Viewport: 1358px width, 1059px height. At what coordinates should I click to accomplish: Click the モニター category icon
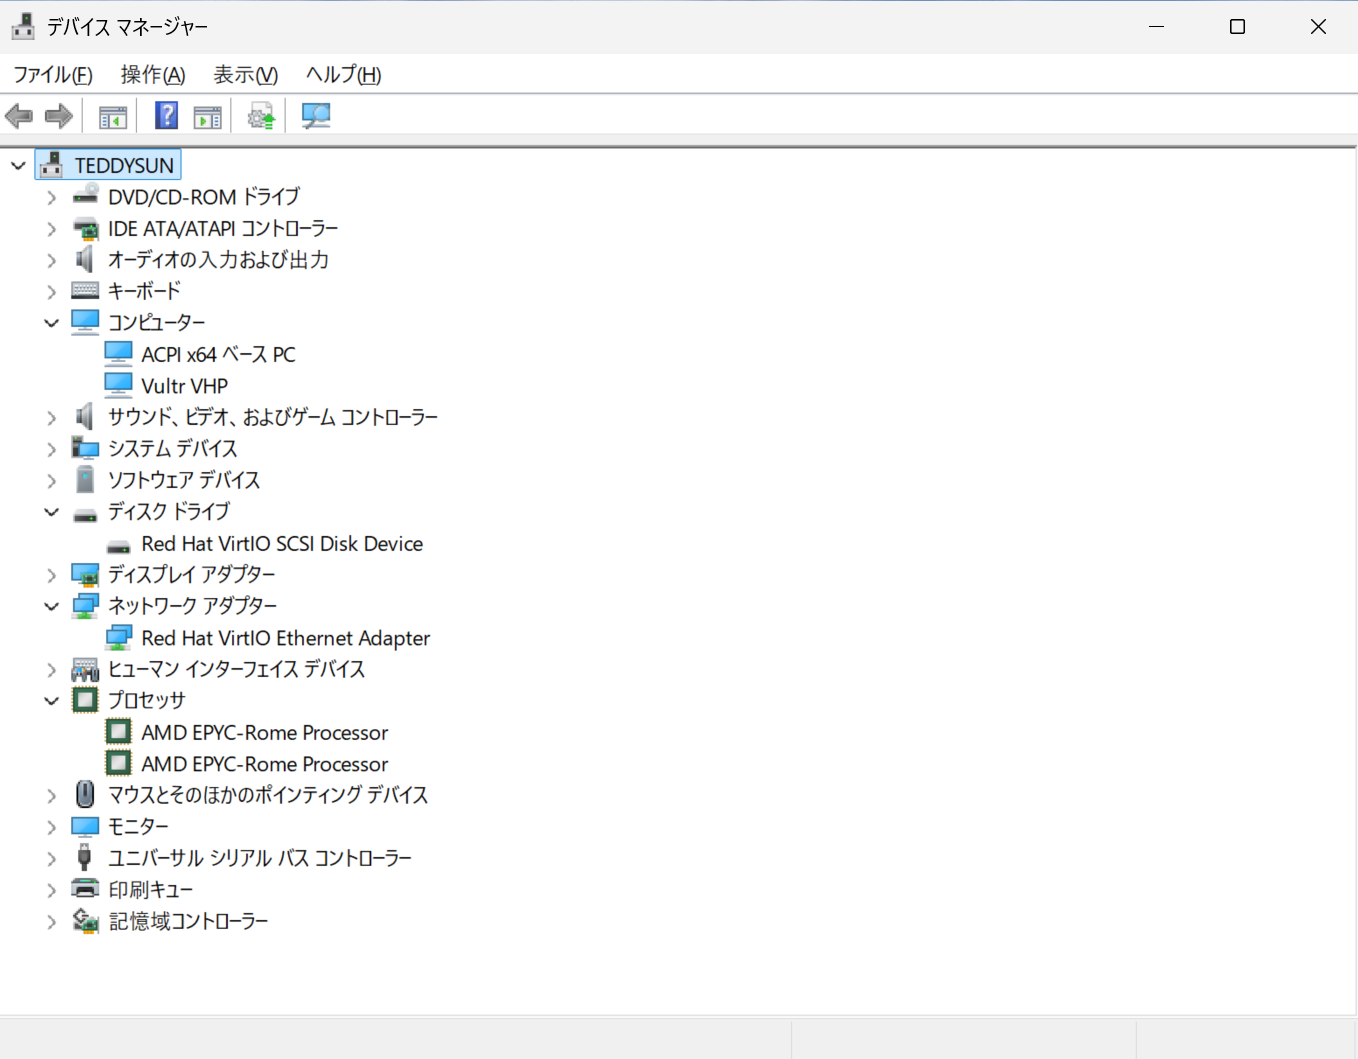point(86,826)
